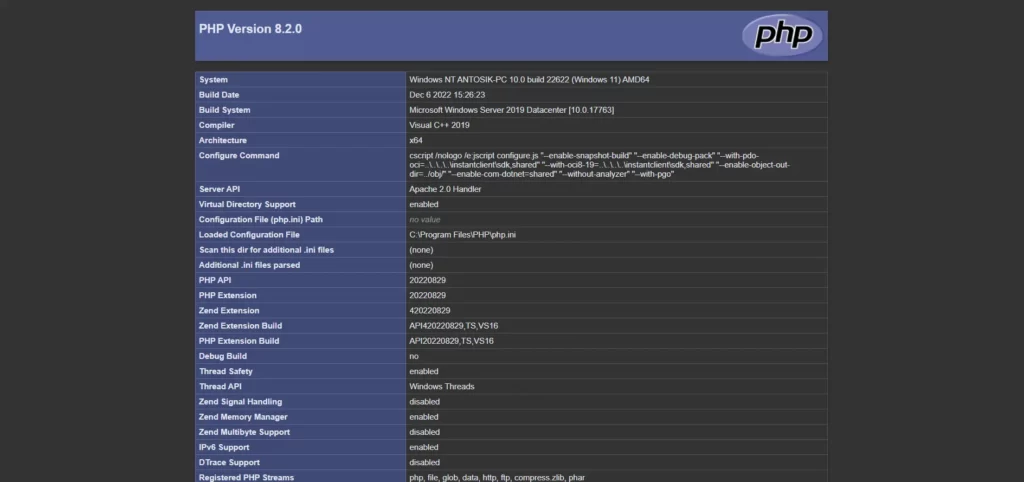The width and height of the screenshot is (1024, 482).
Task: Select the PHP API value 20220829
Action: coord(428,280)
